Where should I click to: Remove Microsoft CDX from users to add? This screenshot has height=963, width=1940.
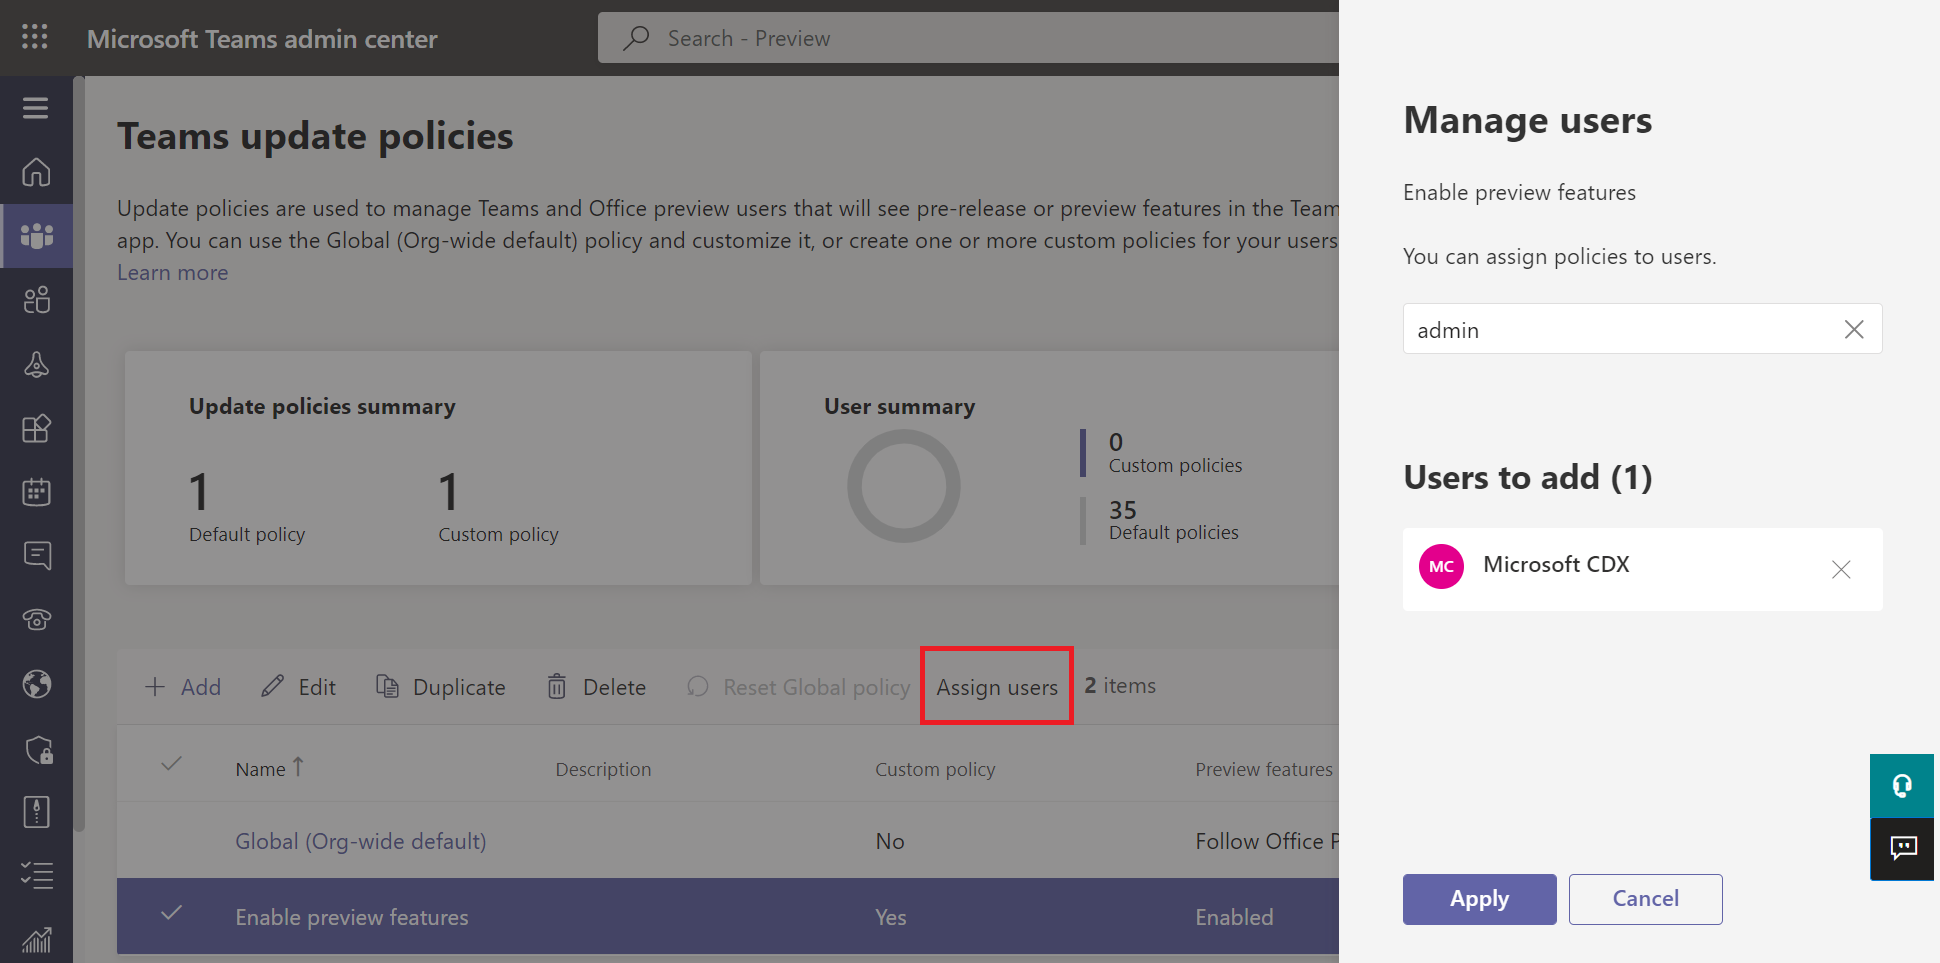click(x=1841, y=569)
